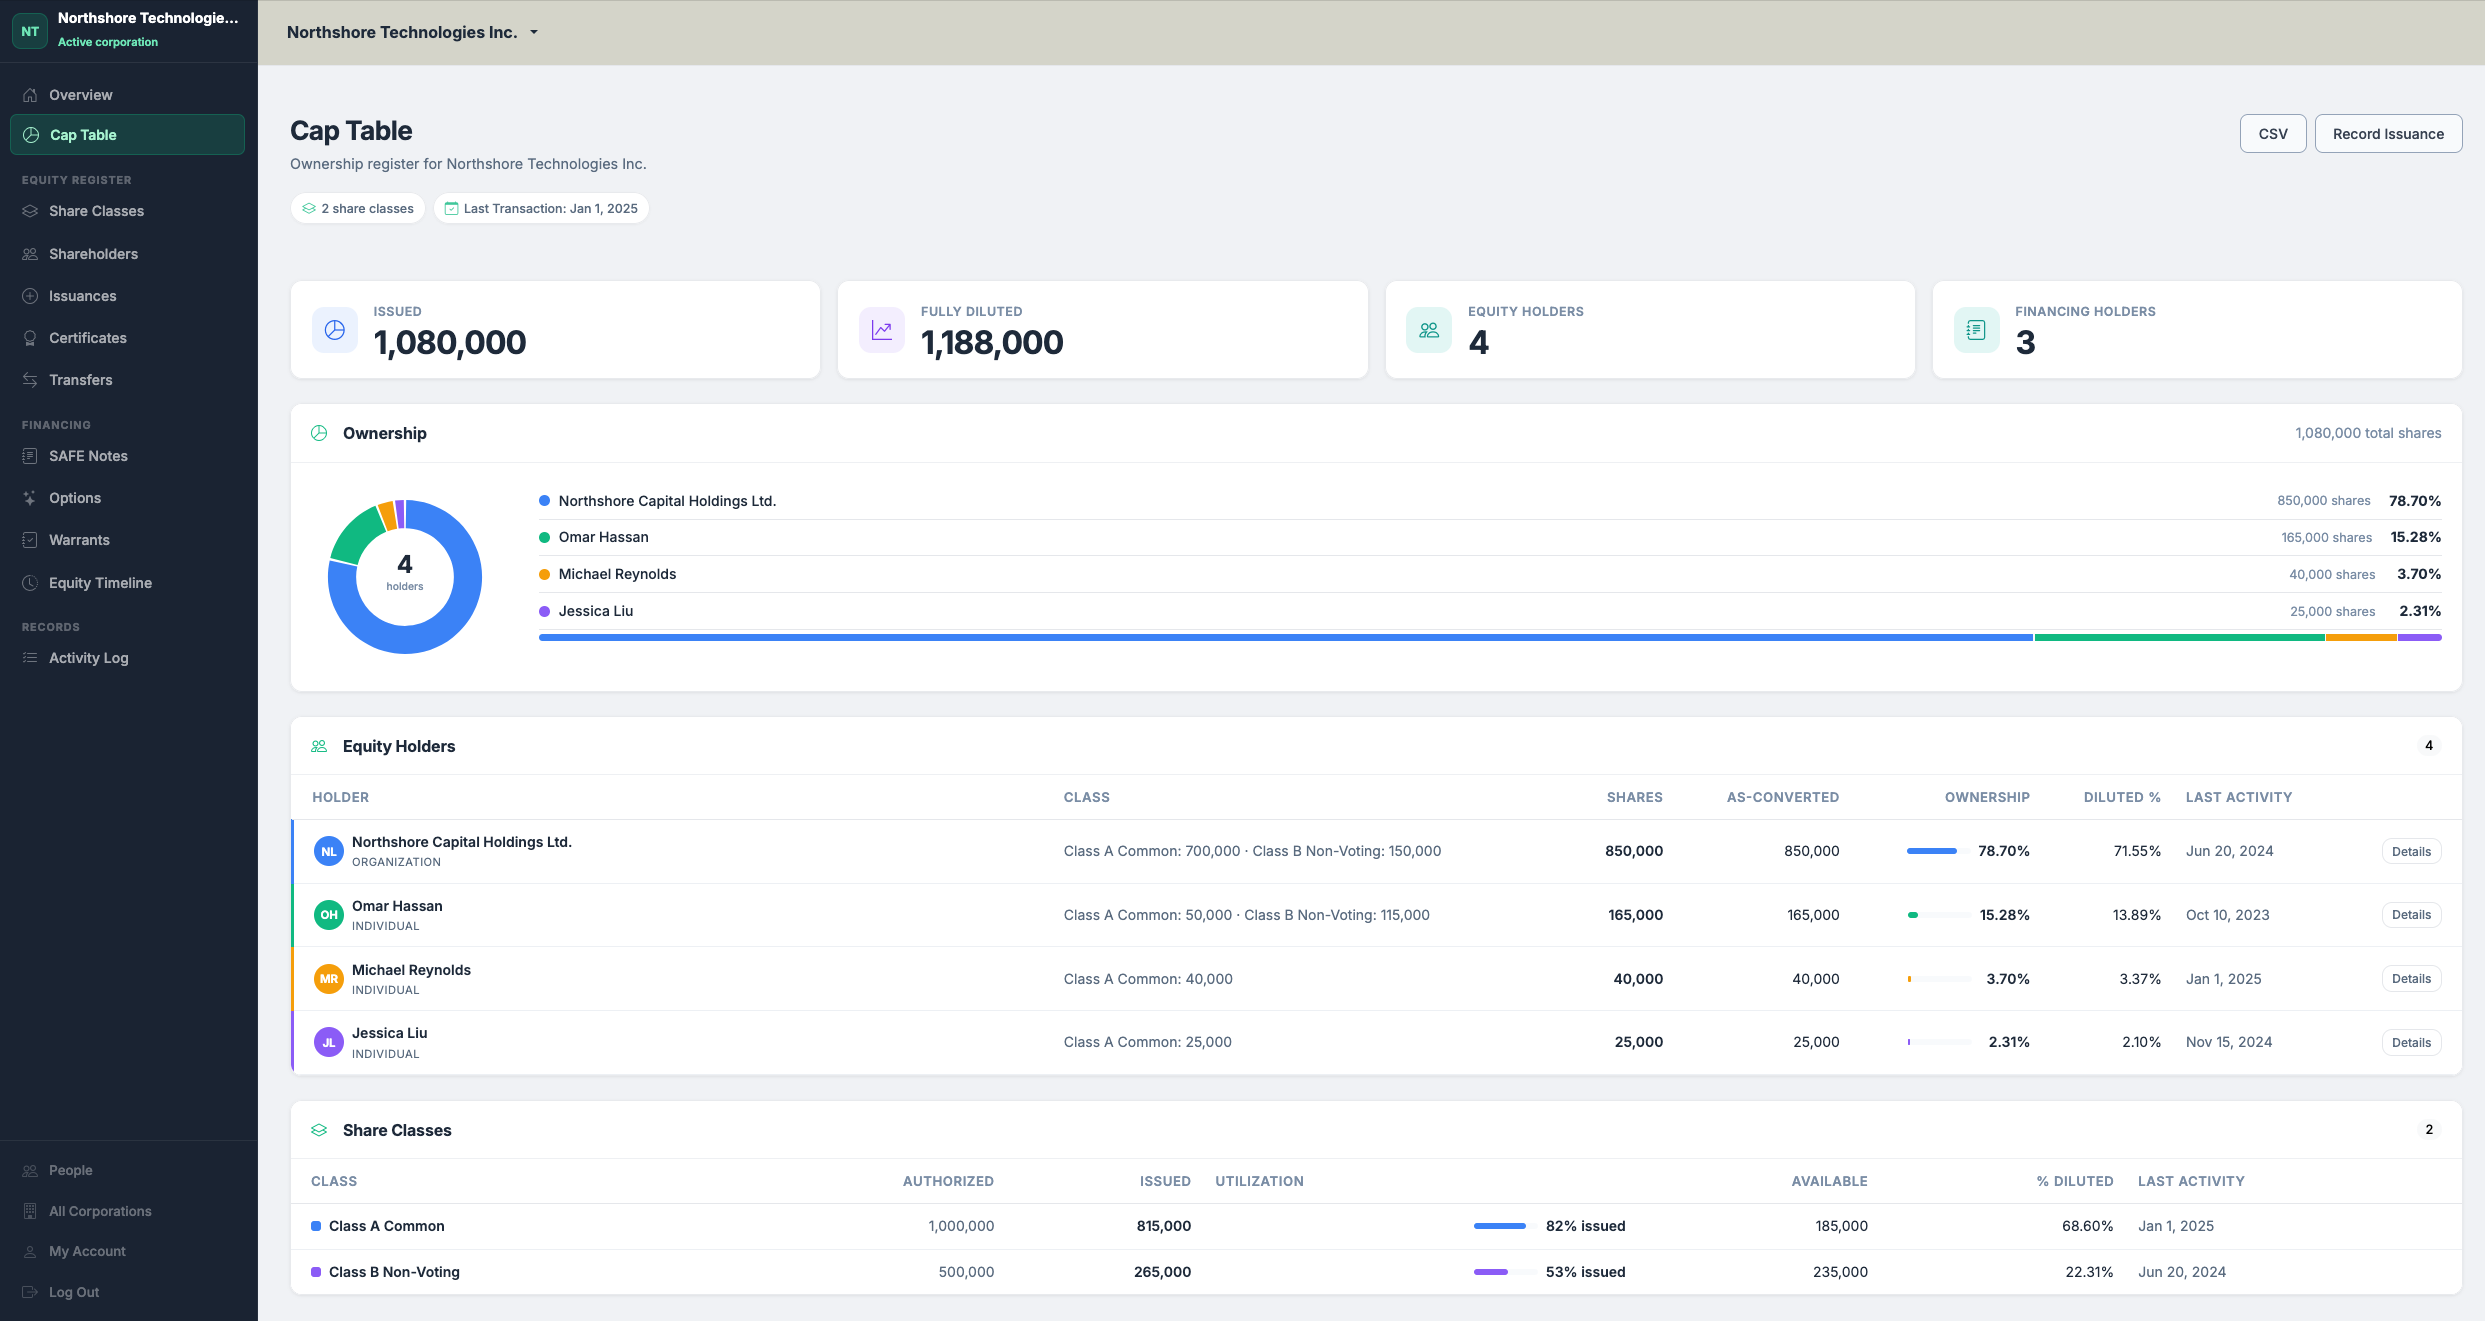Image resolution: width=2485 pixels, height=1321 pixels.
Task: Open Details for Jessica Liu
Action: point(2411,1042)
